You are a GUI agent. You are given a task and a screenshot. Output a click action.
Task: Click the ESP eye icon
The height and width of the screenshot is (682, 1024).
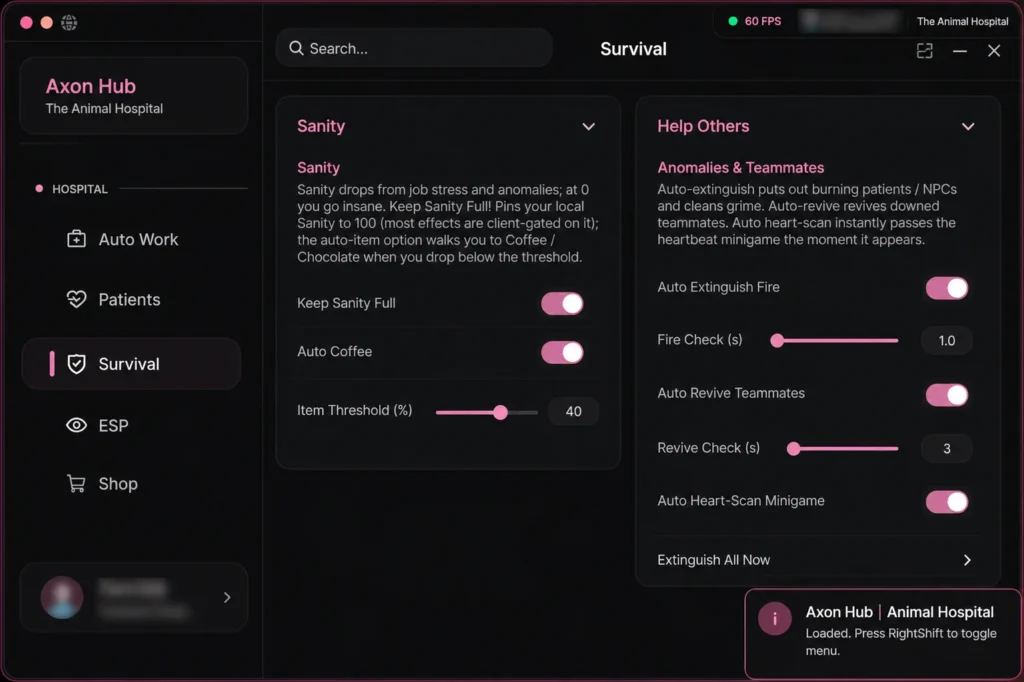tap(76, 425)
